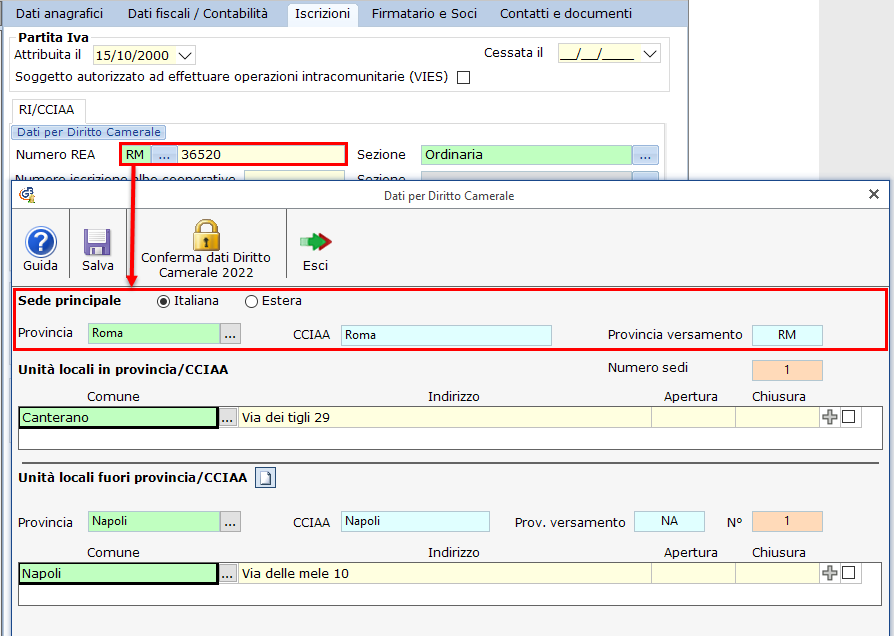Image resolution: width=894 pixels, height=636 pixels.
Task: Open the Guida help icon
Action: point(40,243)
